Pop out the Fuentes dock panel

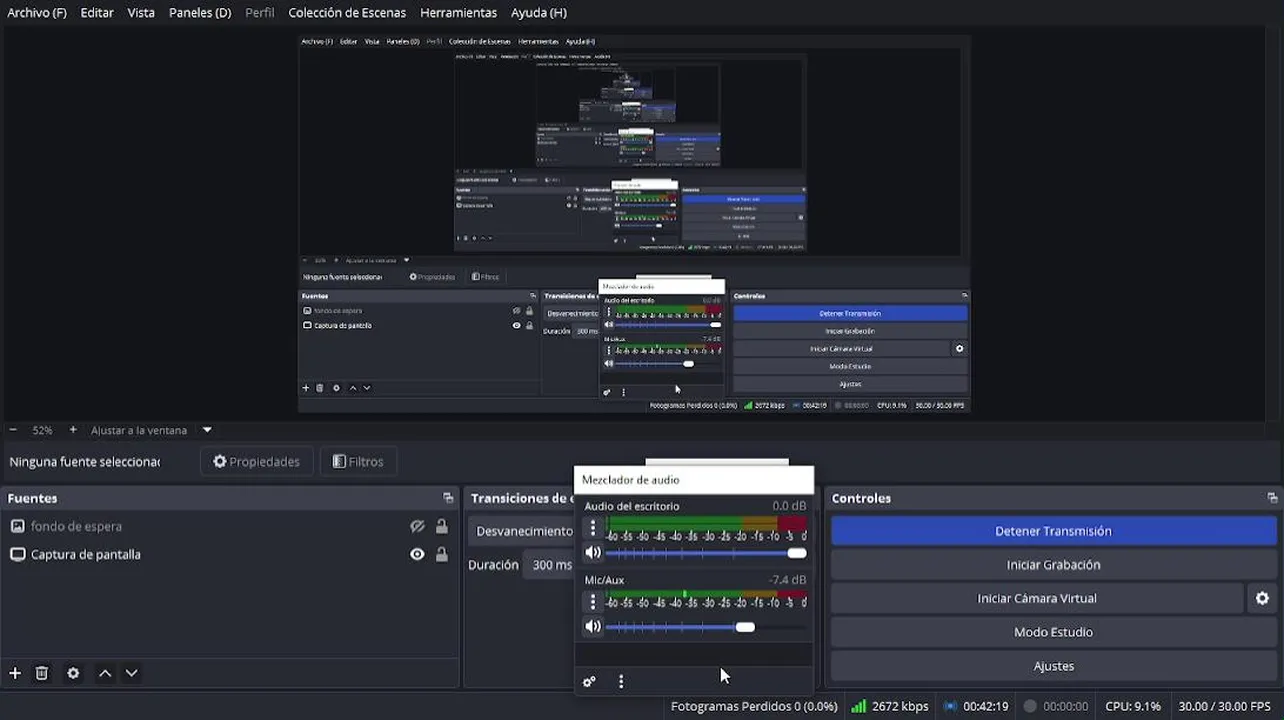[x=448, y=498]
